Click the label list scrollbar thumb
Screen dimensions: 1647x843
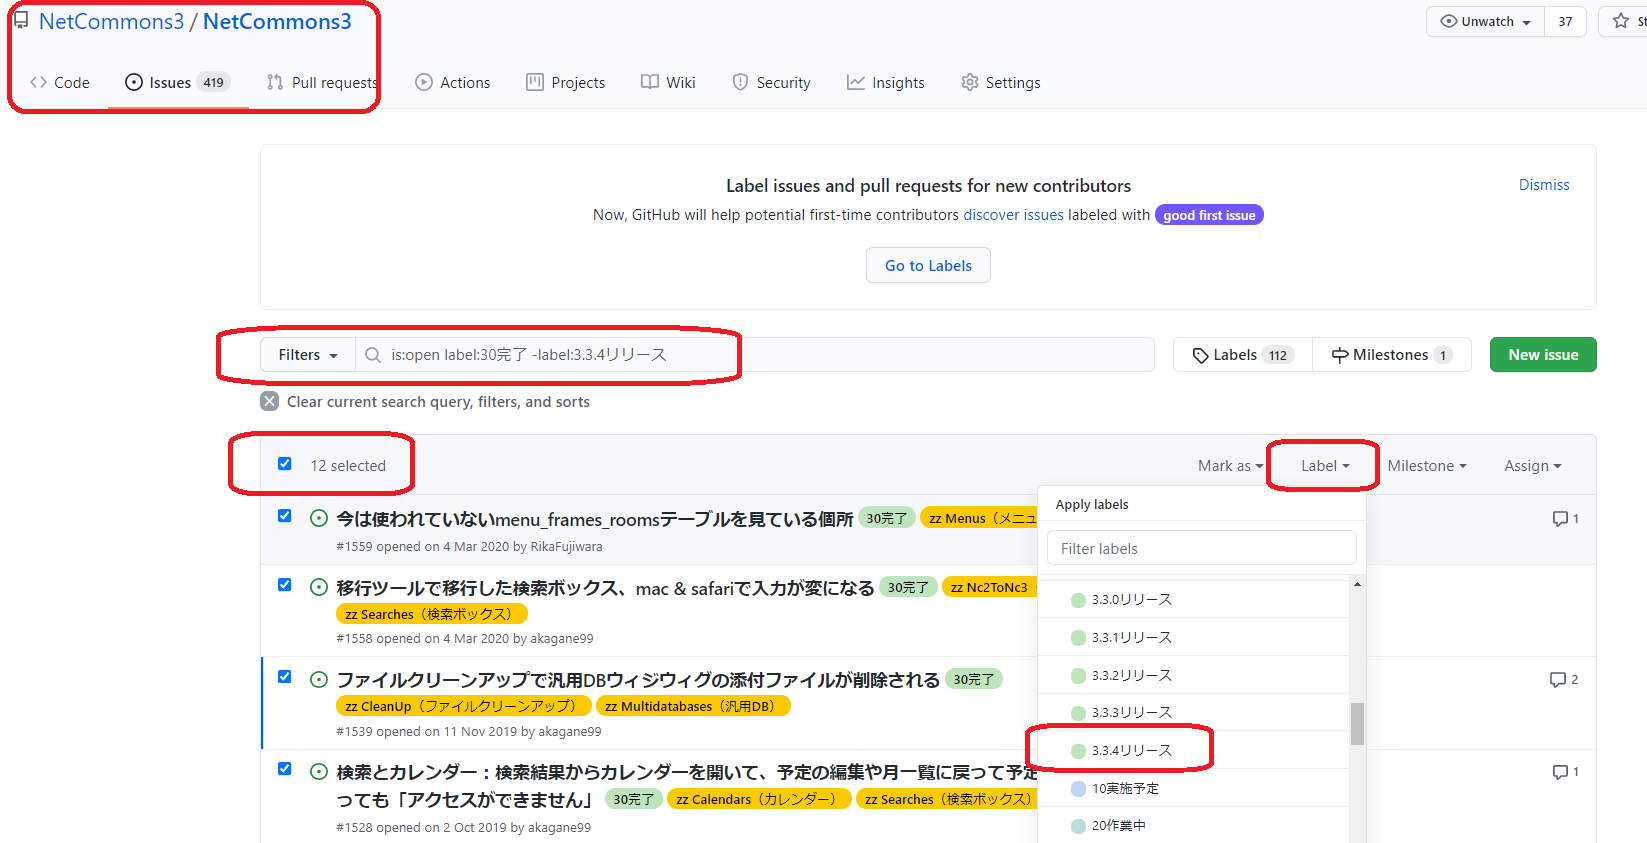click(x=1357, y=723)
